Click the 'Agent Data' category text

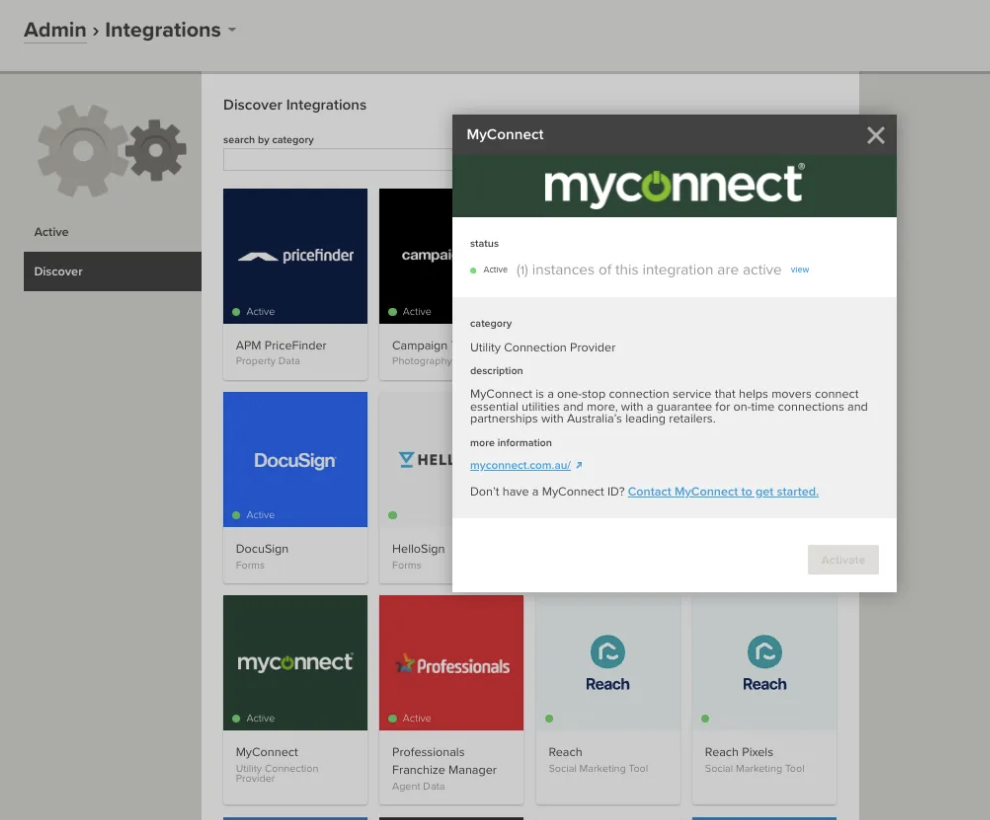point(418,787)
